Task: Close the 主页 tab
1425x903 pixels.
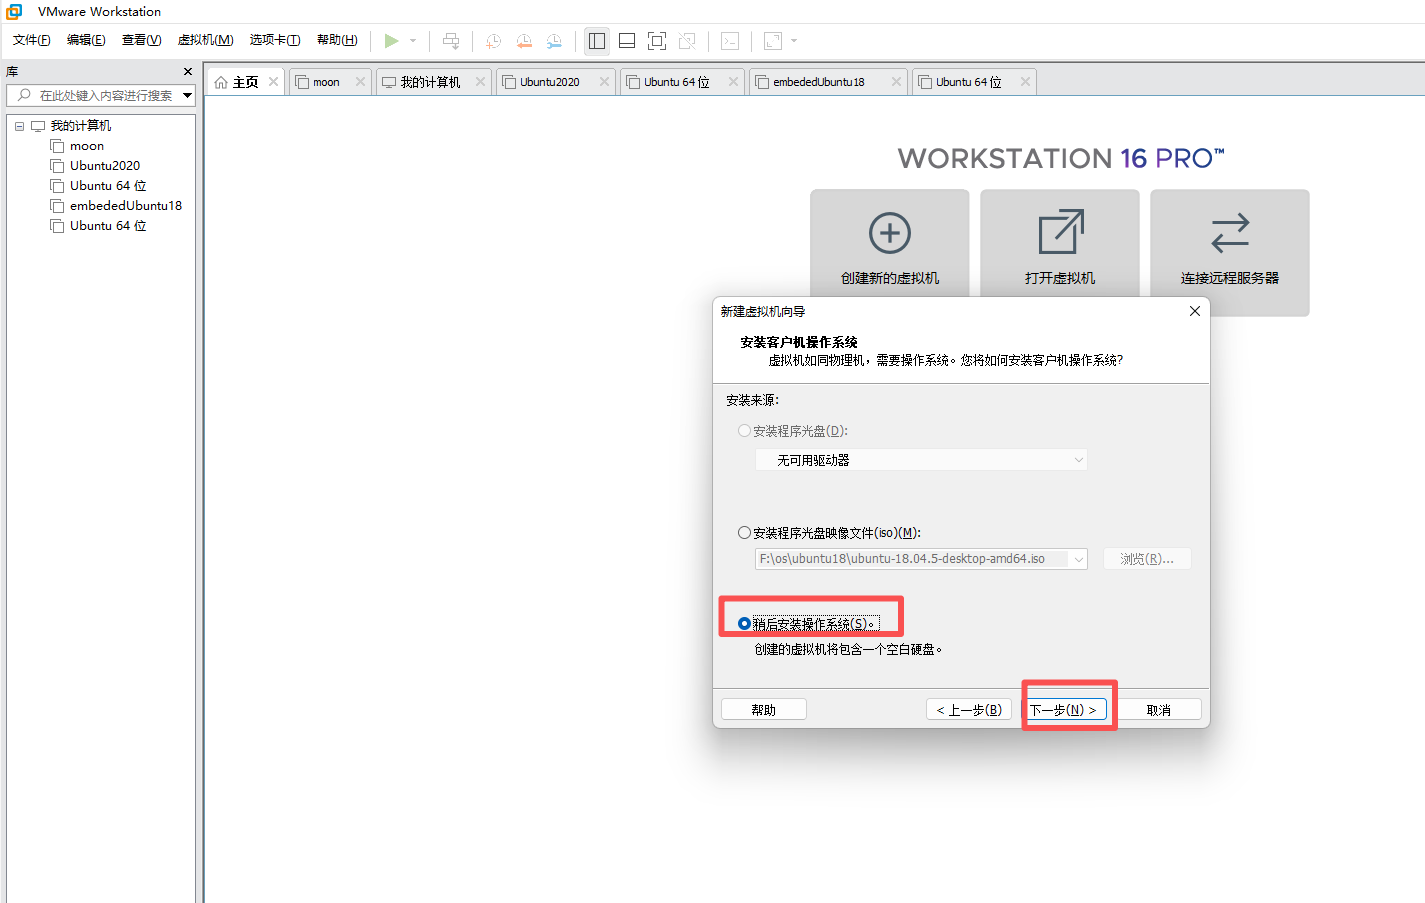Action: tap(273, 82)
